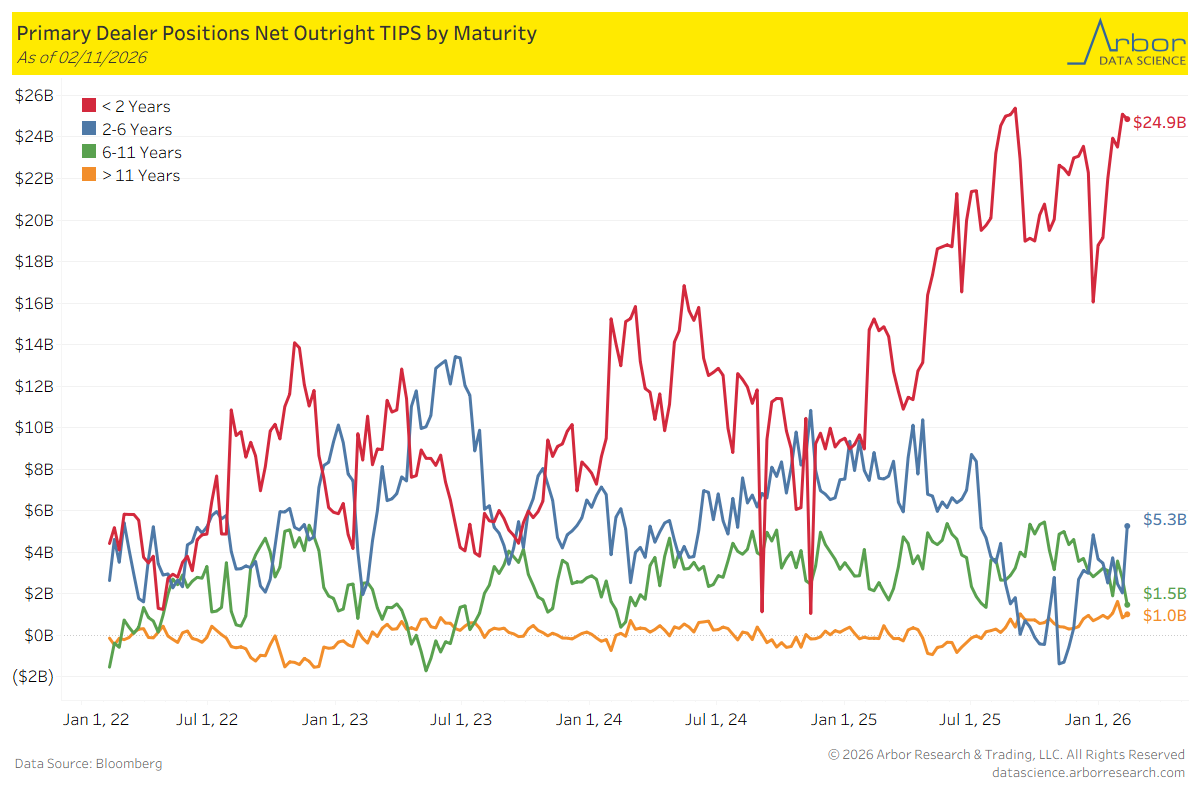
Task: Click the '($2B)' y-axis label
Action: coord(33,677)
